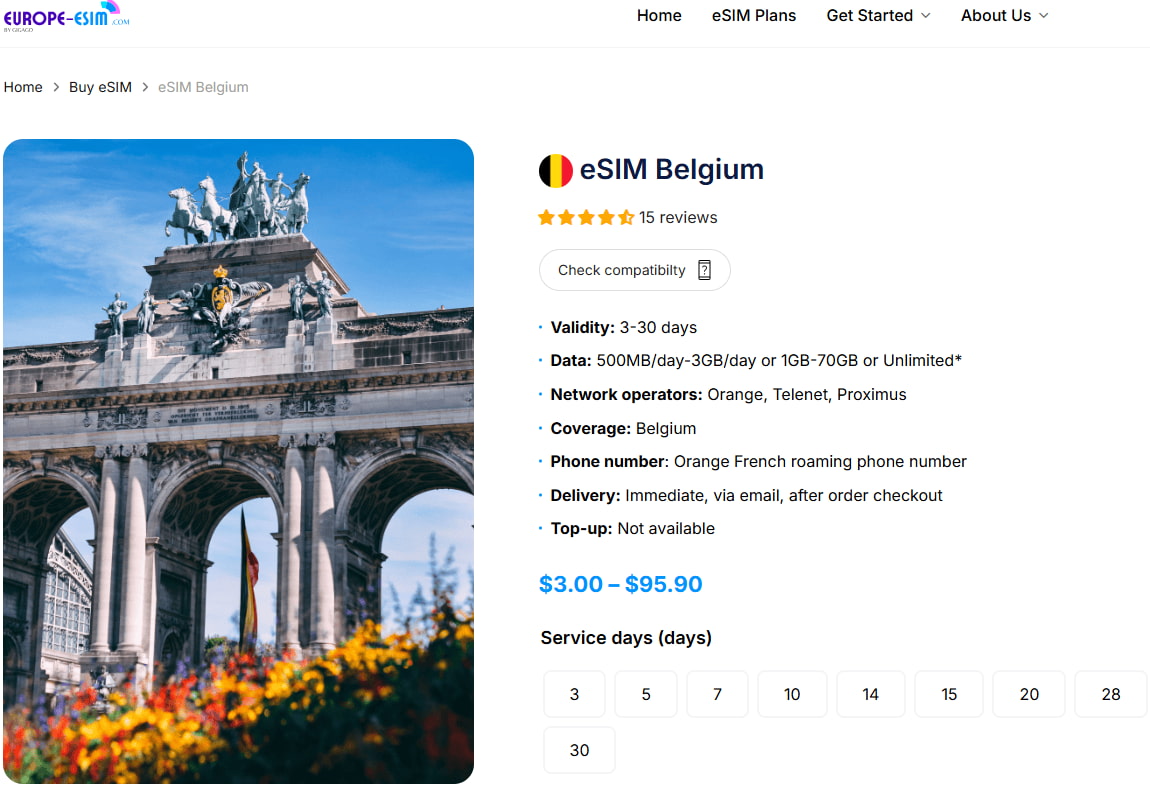The height and width of the screenshot is (786, 1150).
Task: Expand the About Us dropdown
Action: (x=996, y=15)
